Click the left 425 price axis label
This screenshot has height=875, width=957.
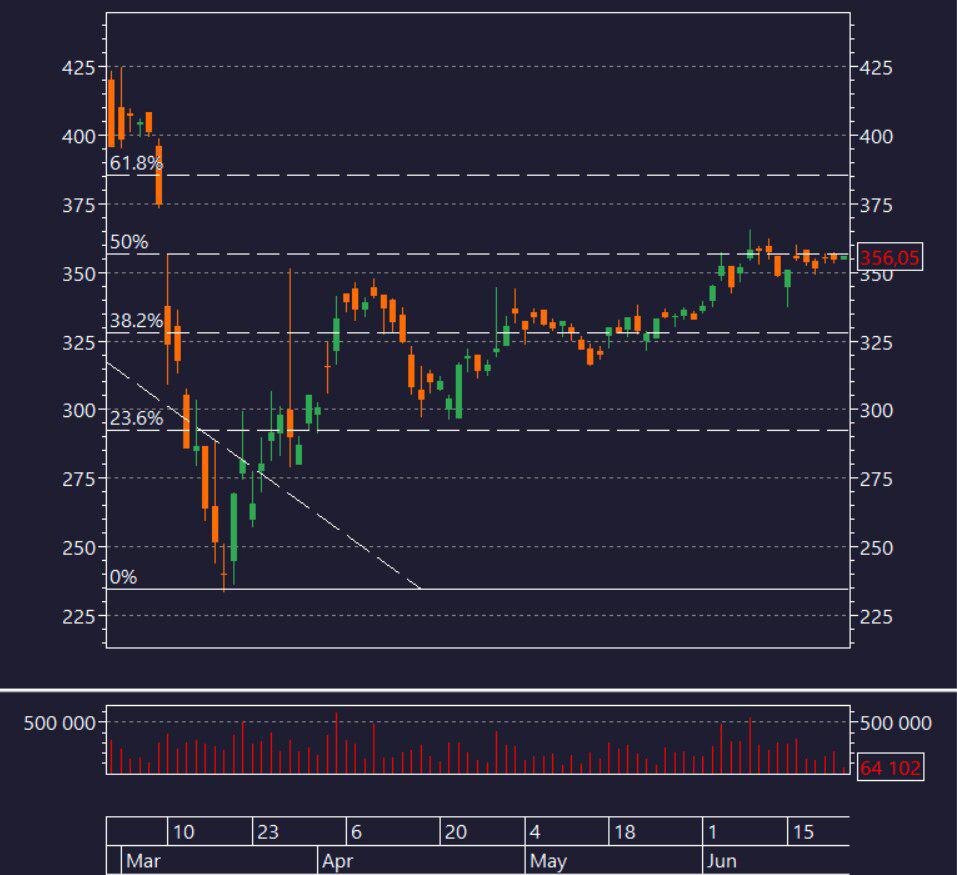[79, 67]
